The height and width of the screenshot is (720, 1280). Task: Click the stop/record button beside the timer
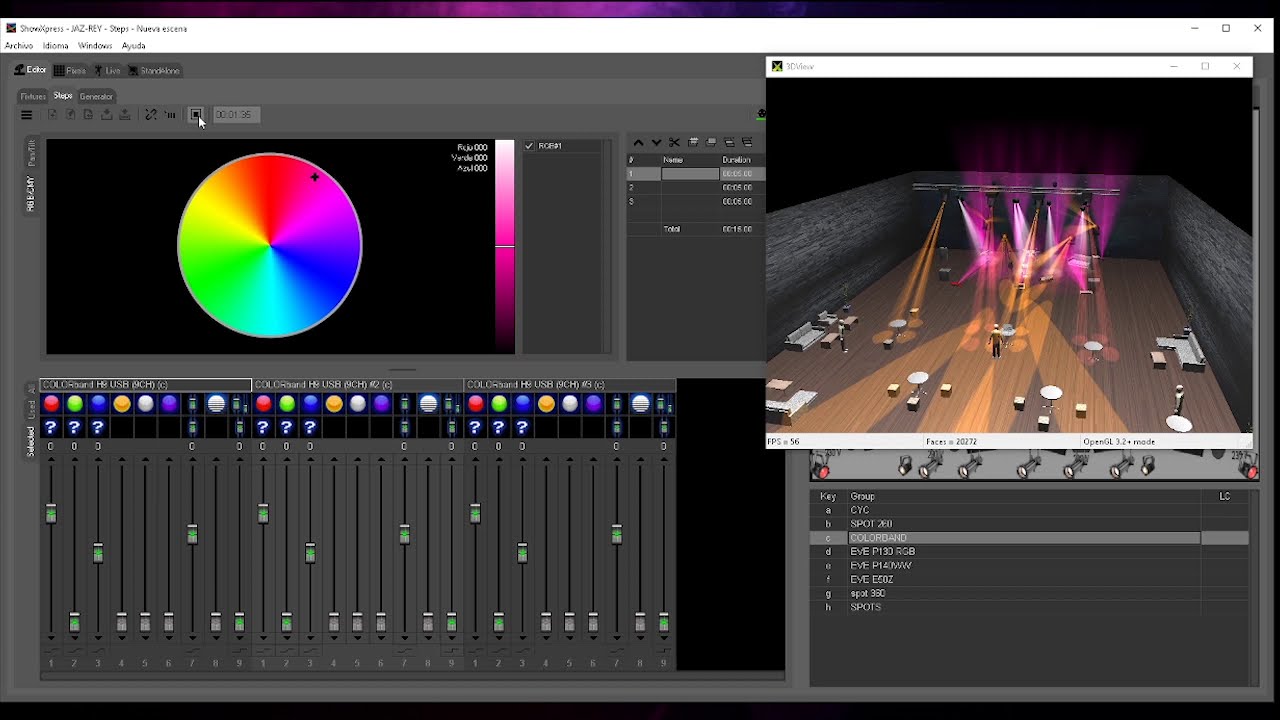196,115
